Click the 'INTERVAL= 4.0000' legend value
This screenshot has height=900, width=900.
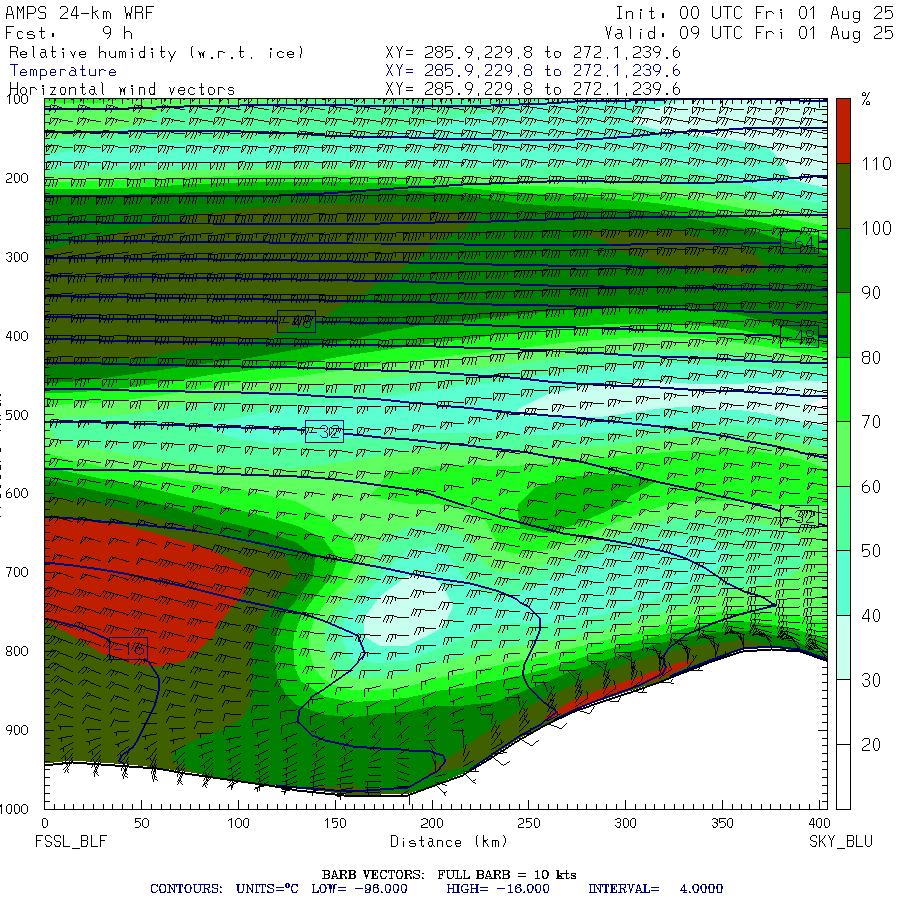(655, 889)
